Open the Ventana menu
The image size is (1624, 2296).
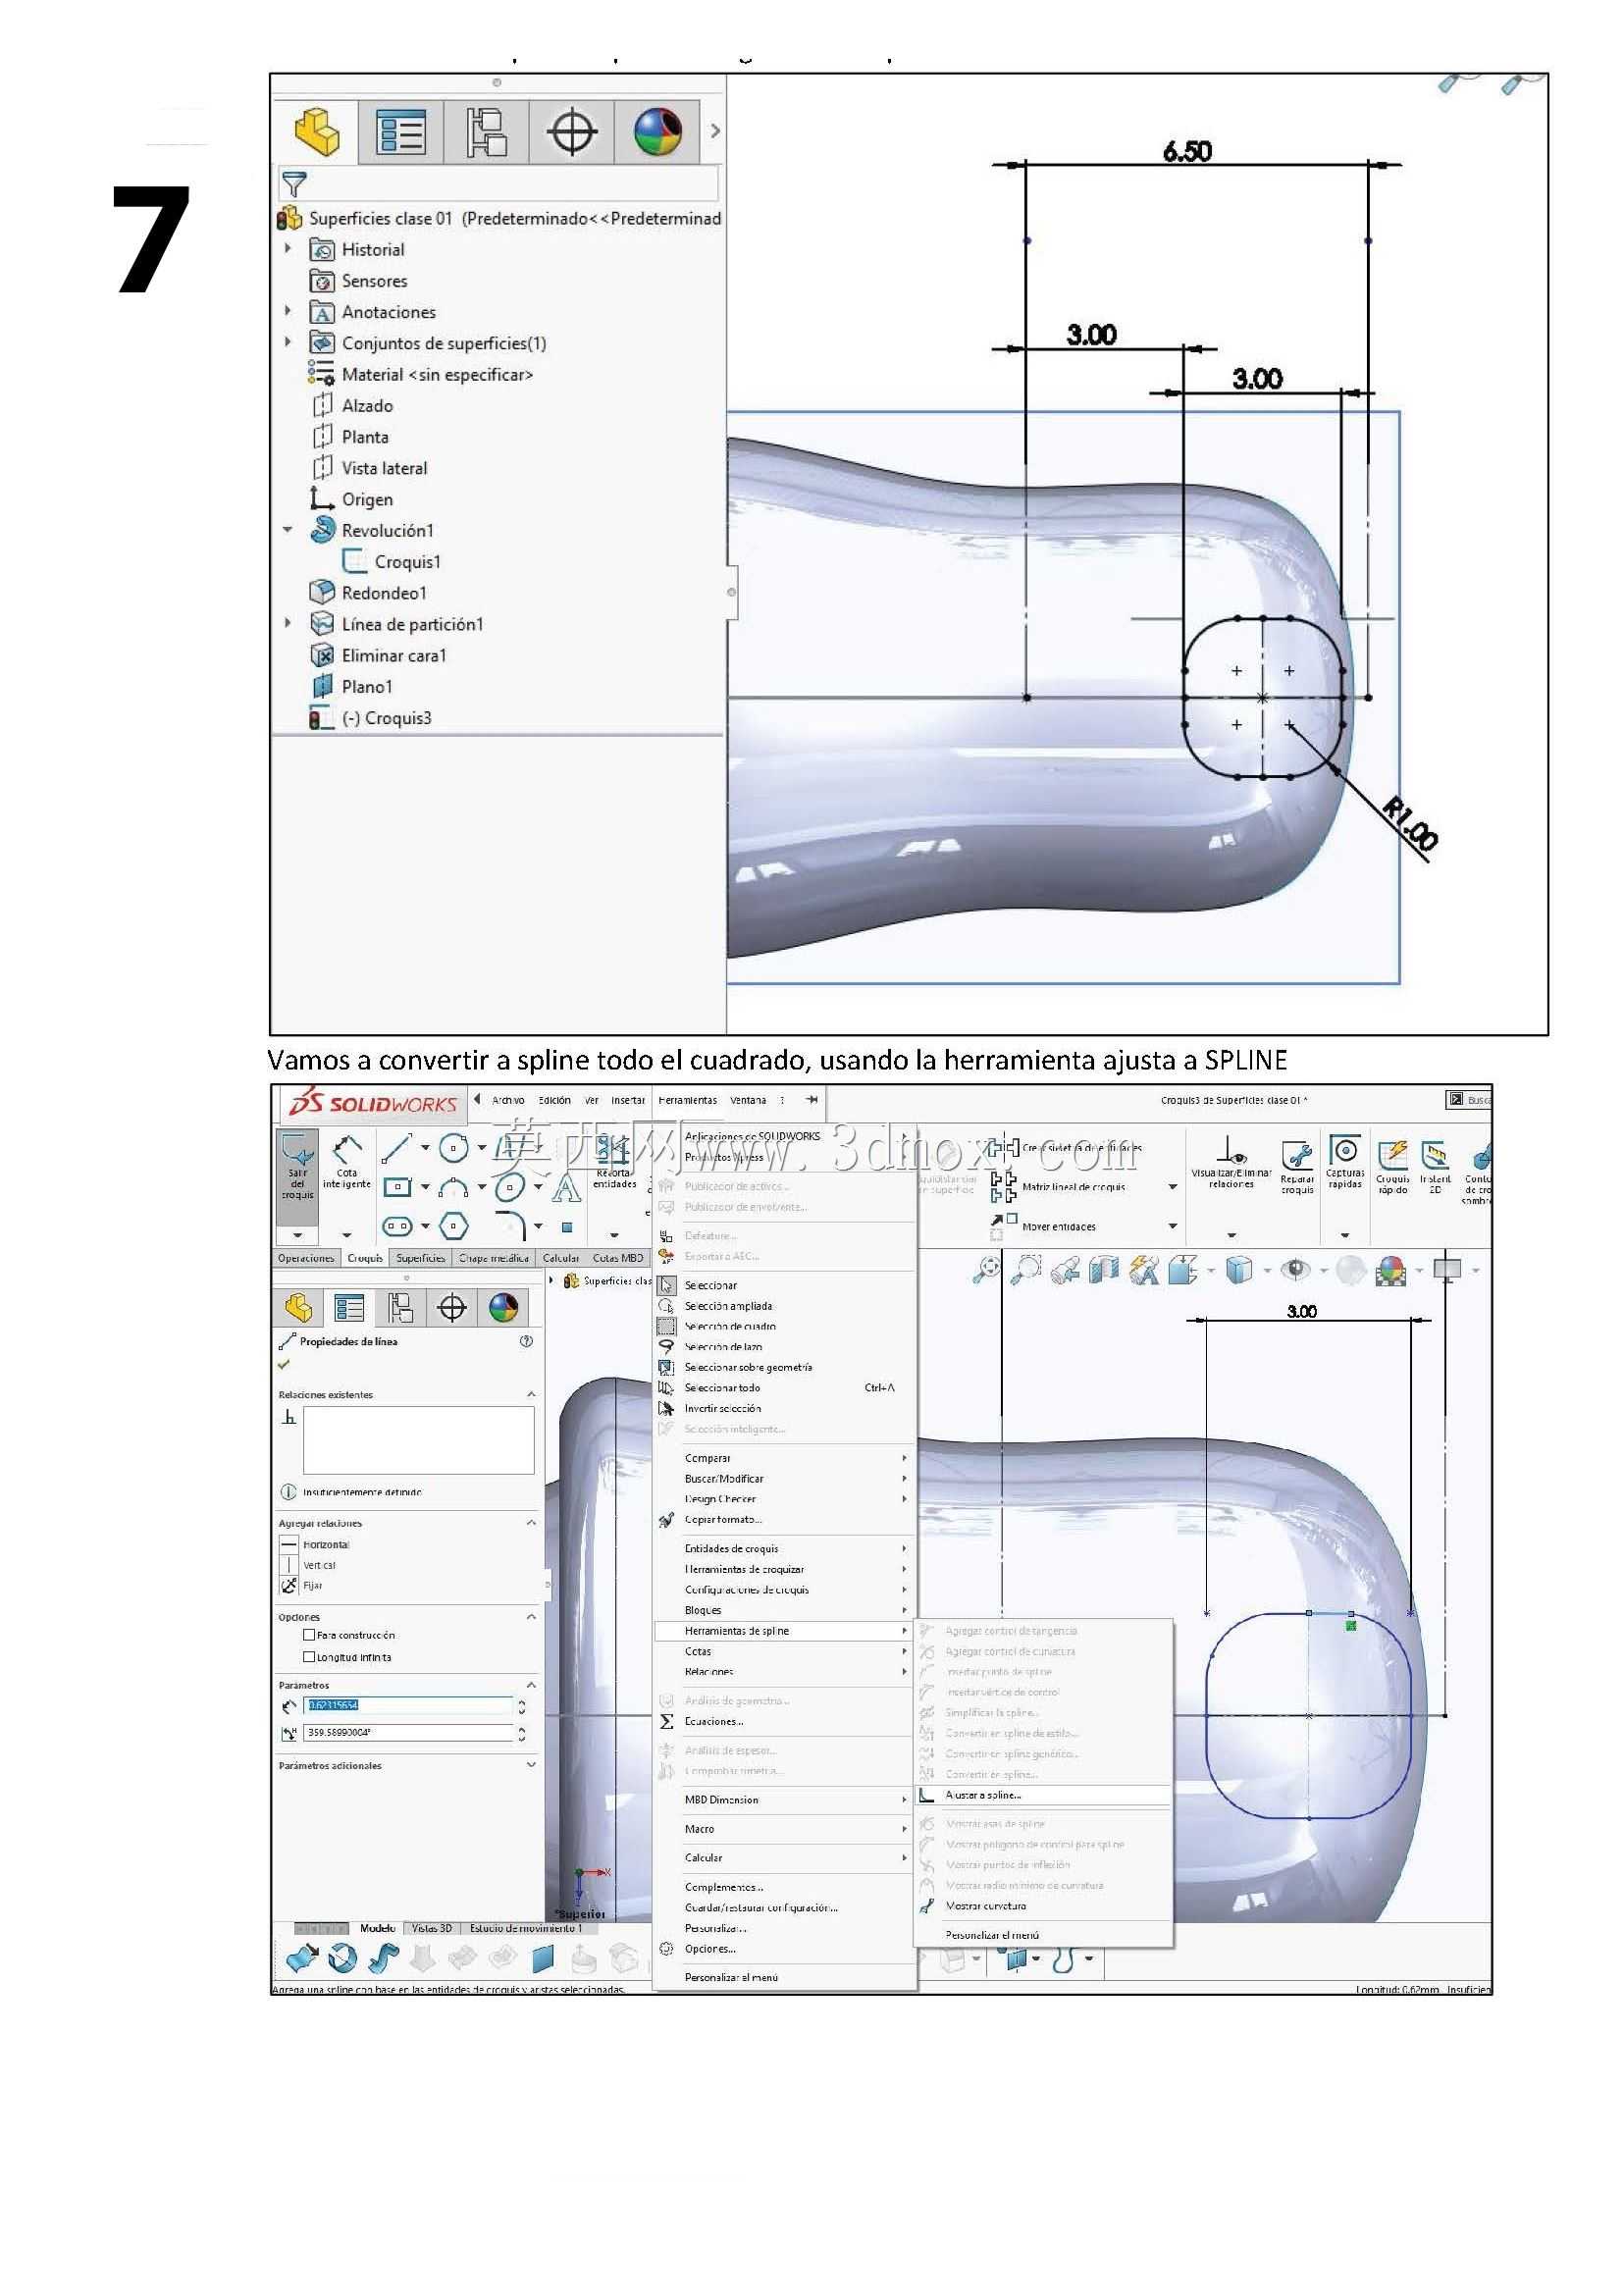(748, 1100)
